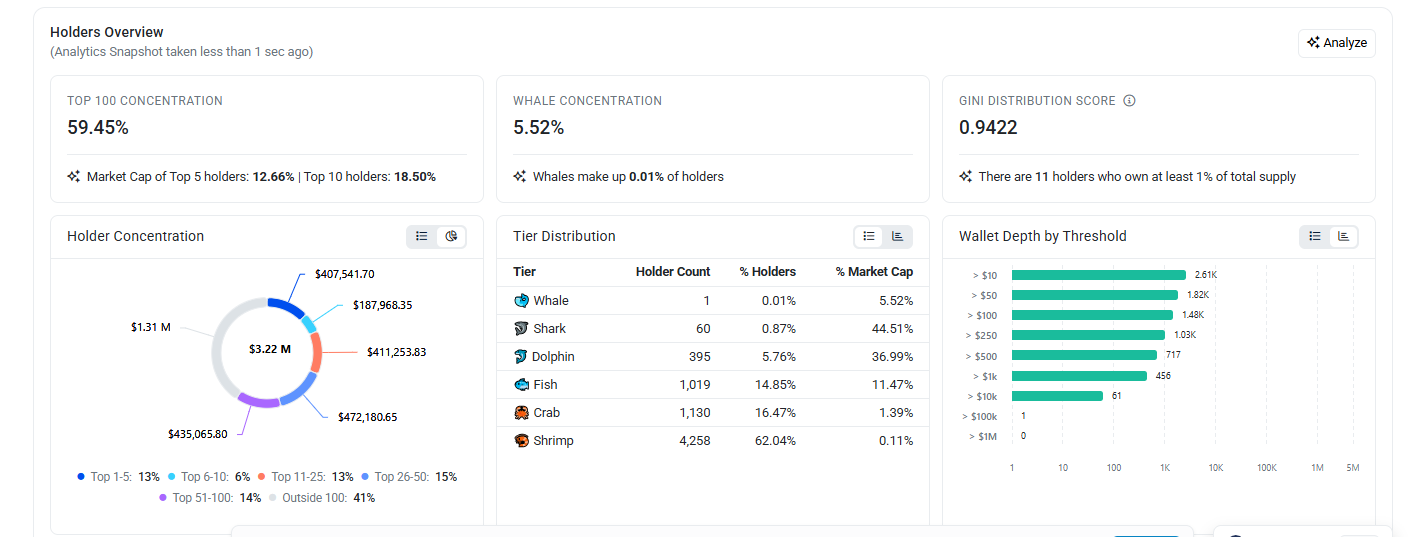This screenshot has width=1421, height=537.
Task: Click the Analyze button
Action: (1337, 43)
